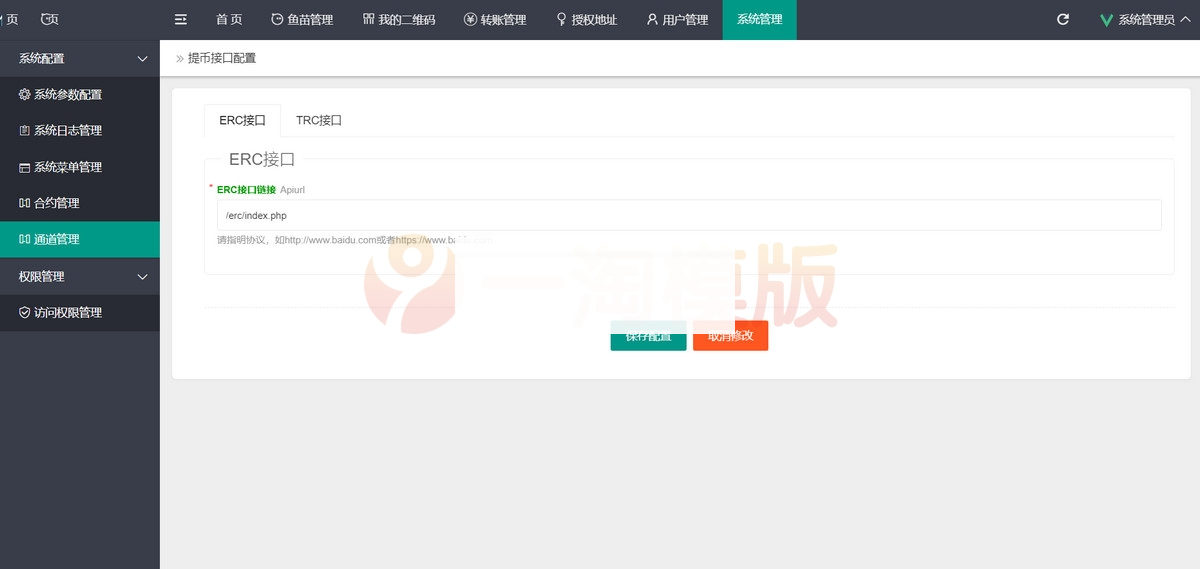Collapse the 系统配置 sidebar group
Viewport: 1200px width, 569px height.
click(x=80, y=59)
